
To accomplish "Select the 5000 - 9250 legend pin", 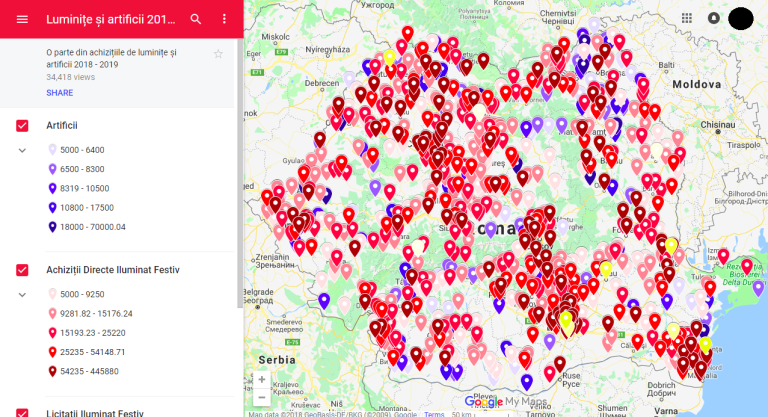I will coord(52,294).
